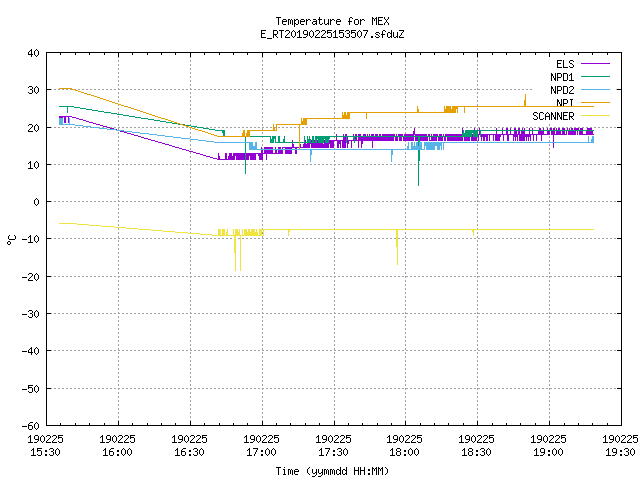Click the °C y-axis unit label
Viewport: 640px width, 480px height.
click(x=11, y=240)
